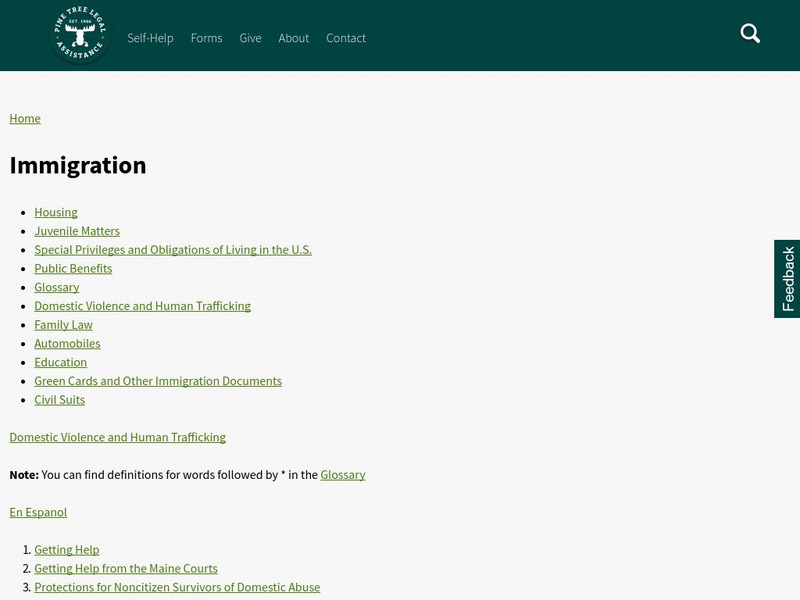Open Protections for Noncitizen Survivors link
This screenshot has height=600, width=800.
coord(177,587)
